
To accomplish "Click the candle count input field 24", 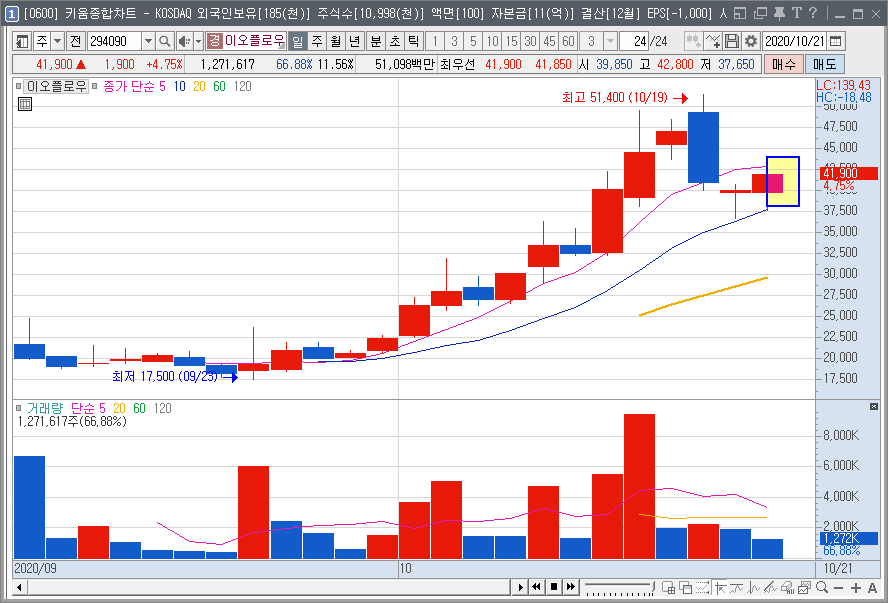I will [x=635, y=41].
